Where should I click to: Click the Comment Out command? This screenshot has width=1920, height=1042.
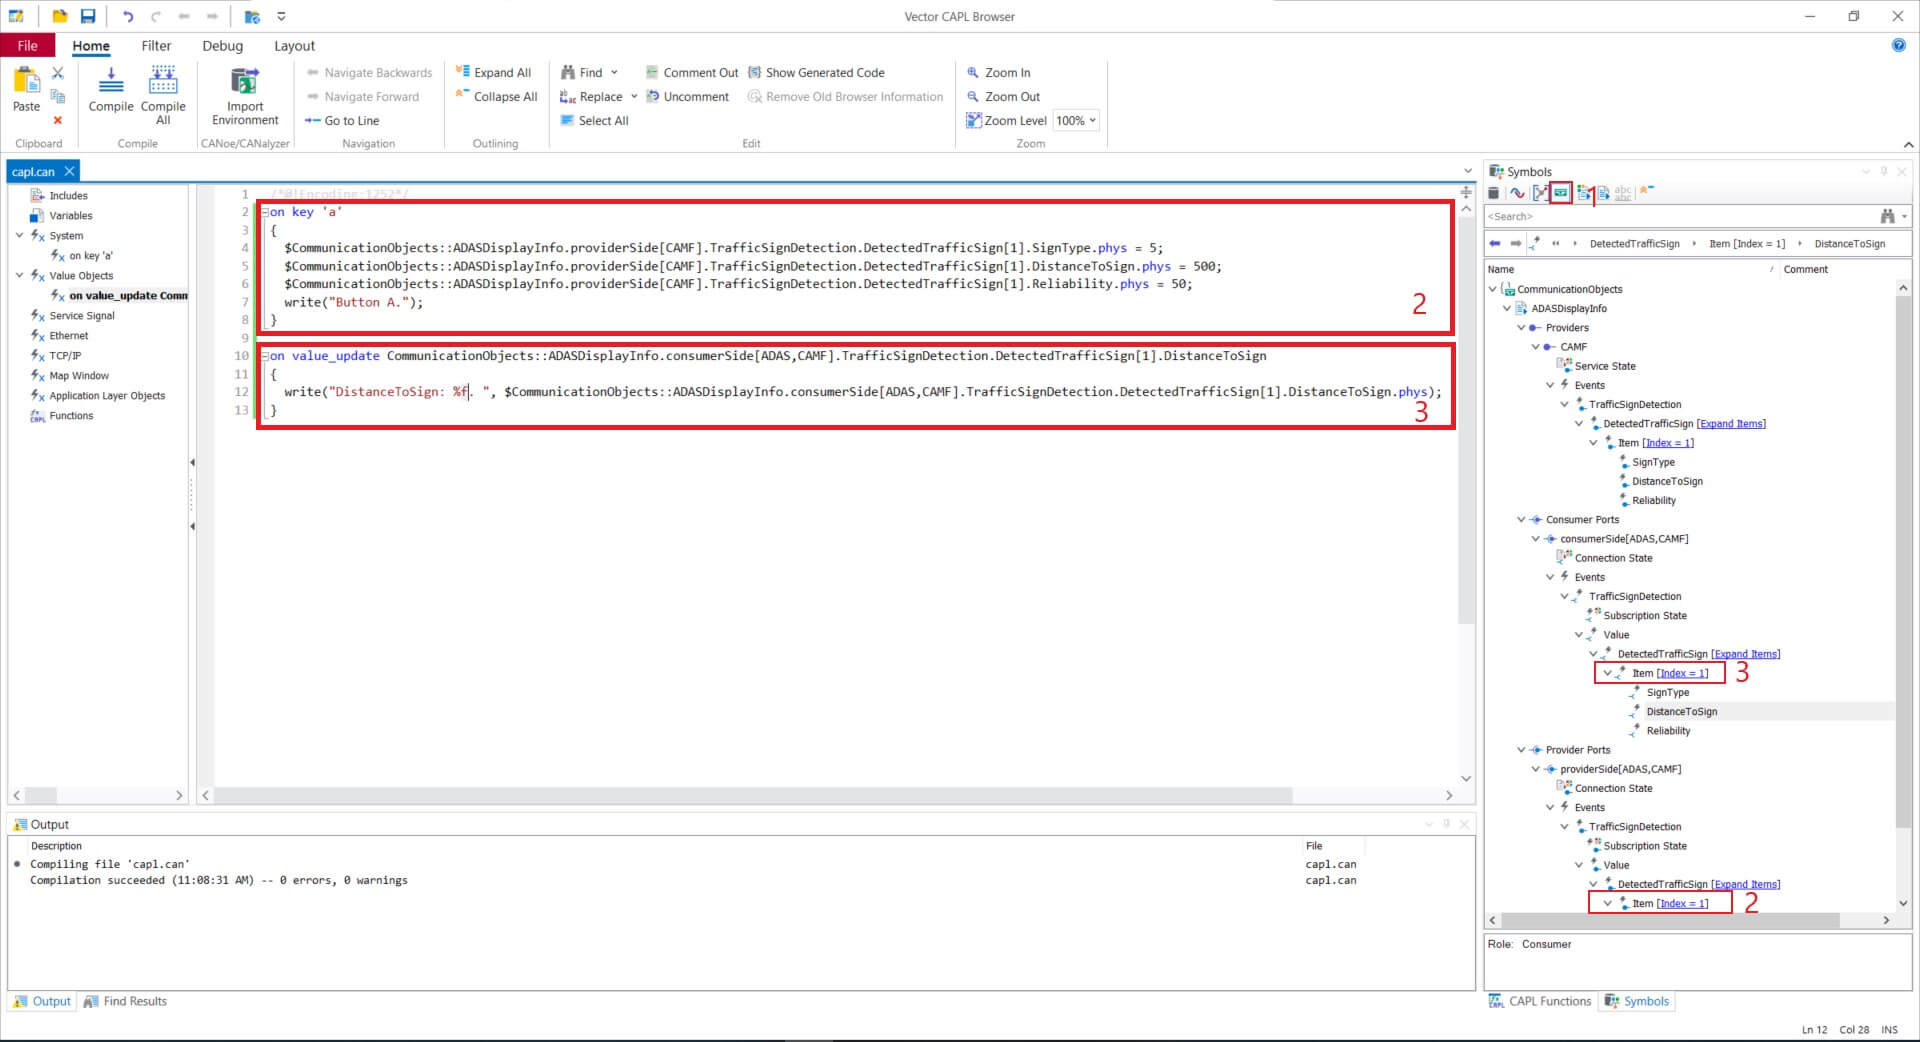coord(691,72)
